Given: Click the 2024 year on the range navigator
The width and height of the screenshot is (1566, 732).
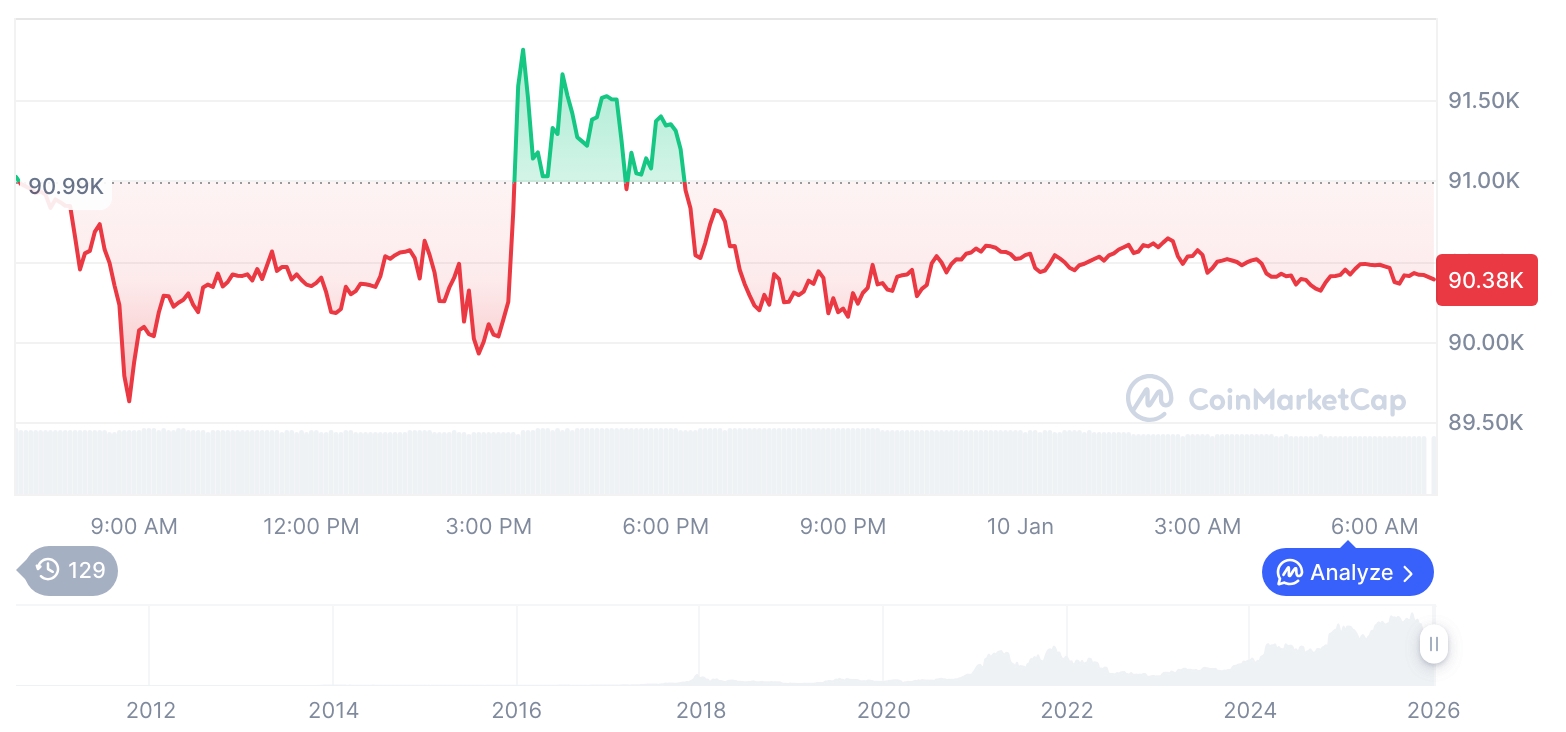Looking at the screenshot, I should click(x=1250, y=710).
